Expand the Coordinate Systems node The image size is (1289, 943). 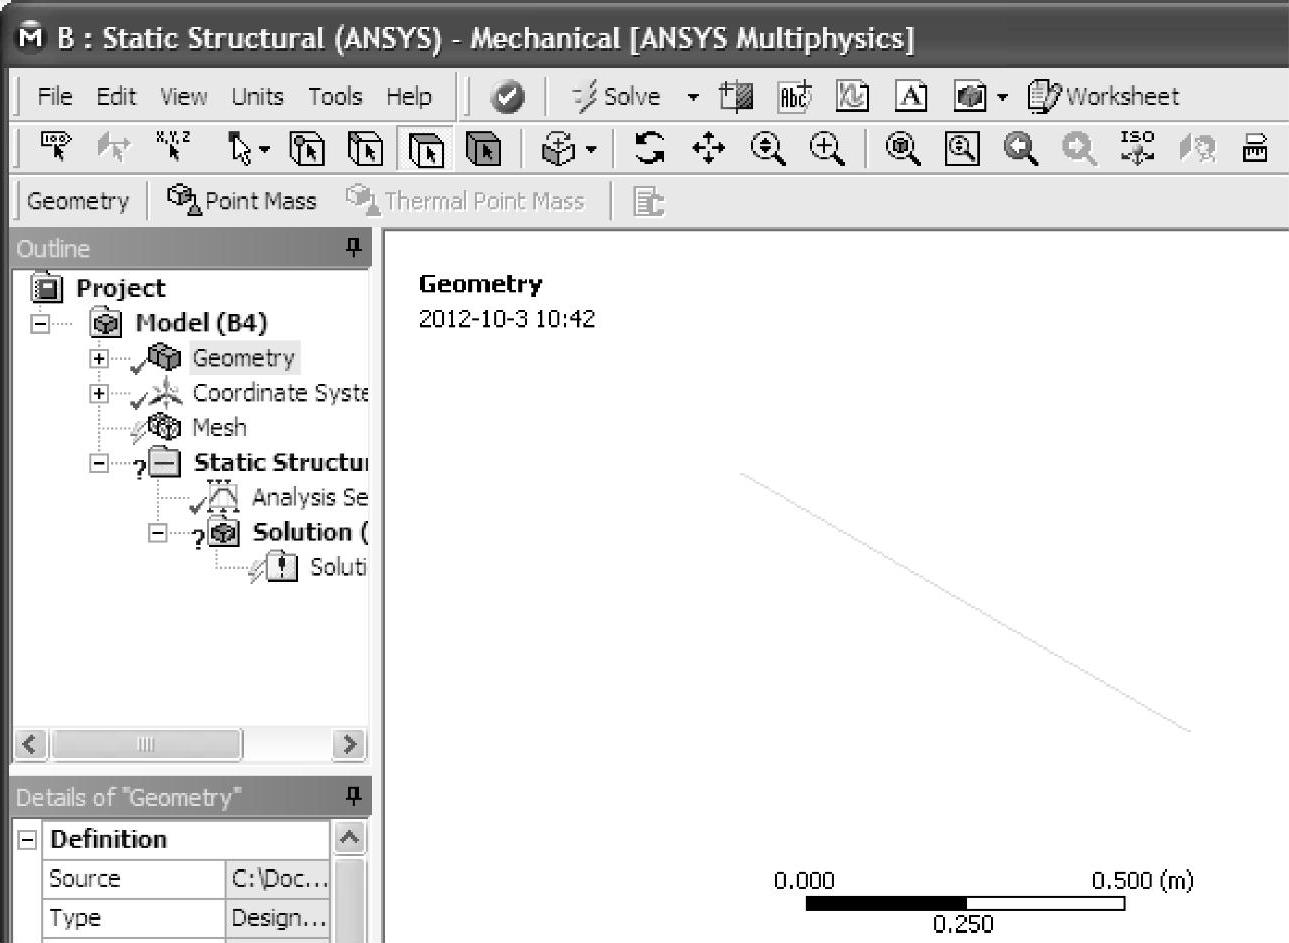tap(98, 393)
